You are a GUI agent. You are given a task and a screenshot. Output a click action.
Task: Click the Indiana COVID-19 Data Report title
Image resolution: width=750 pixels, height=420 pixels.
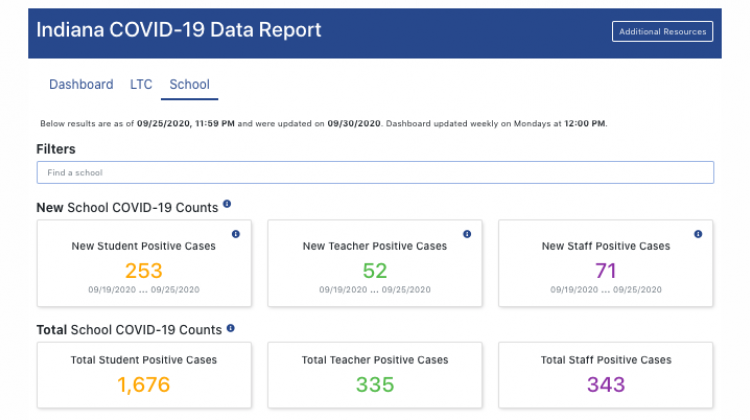pos(179,30)
